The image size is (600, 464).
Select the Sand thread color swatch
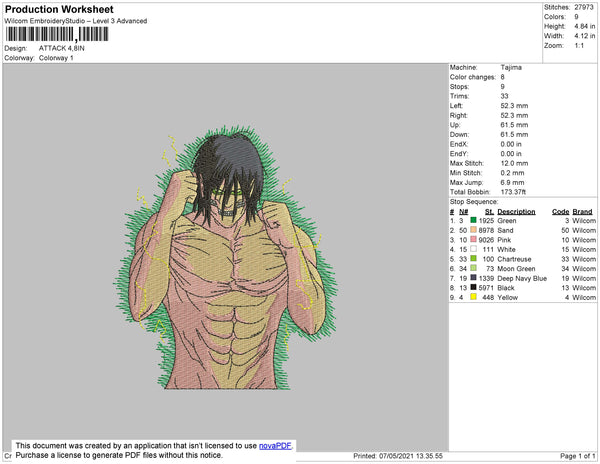click(x=473, y=230)
